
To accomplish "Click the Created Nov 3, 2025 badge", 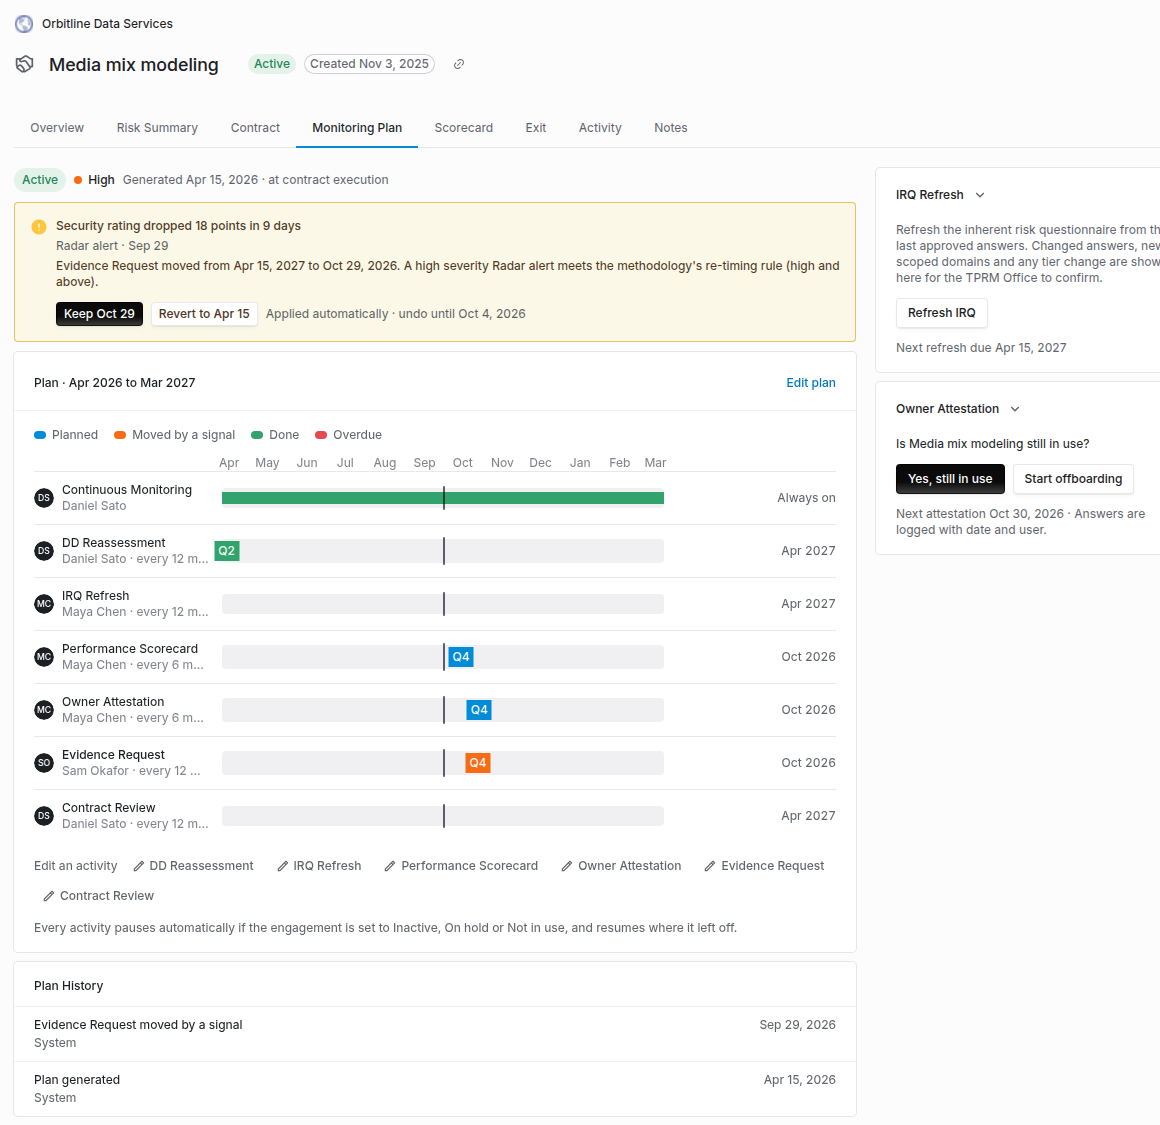I will (369, 64).
